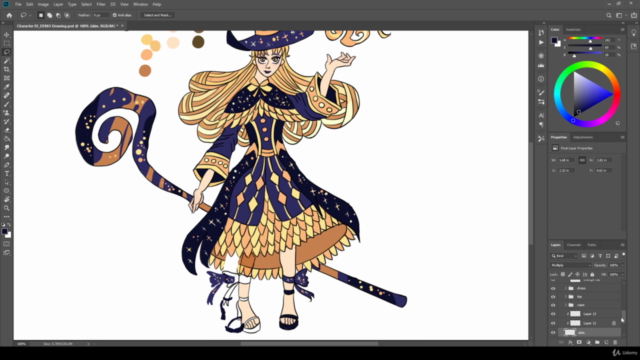This screenshot has width=640, height=360.
Task: Open the Paragraph panel icon
Action: tap(541, 124)
